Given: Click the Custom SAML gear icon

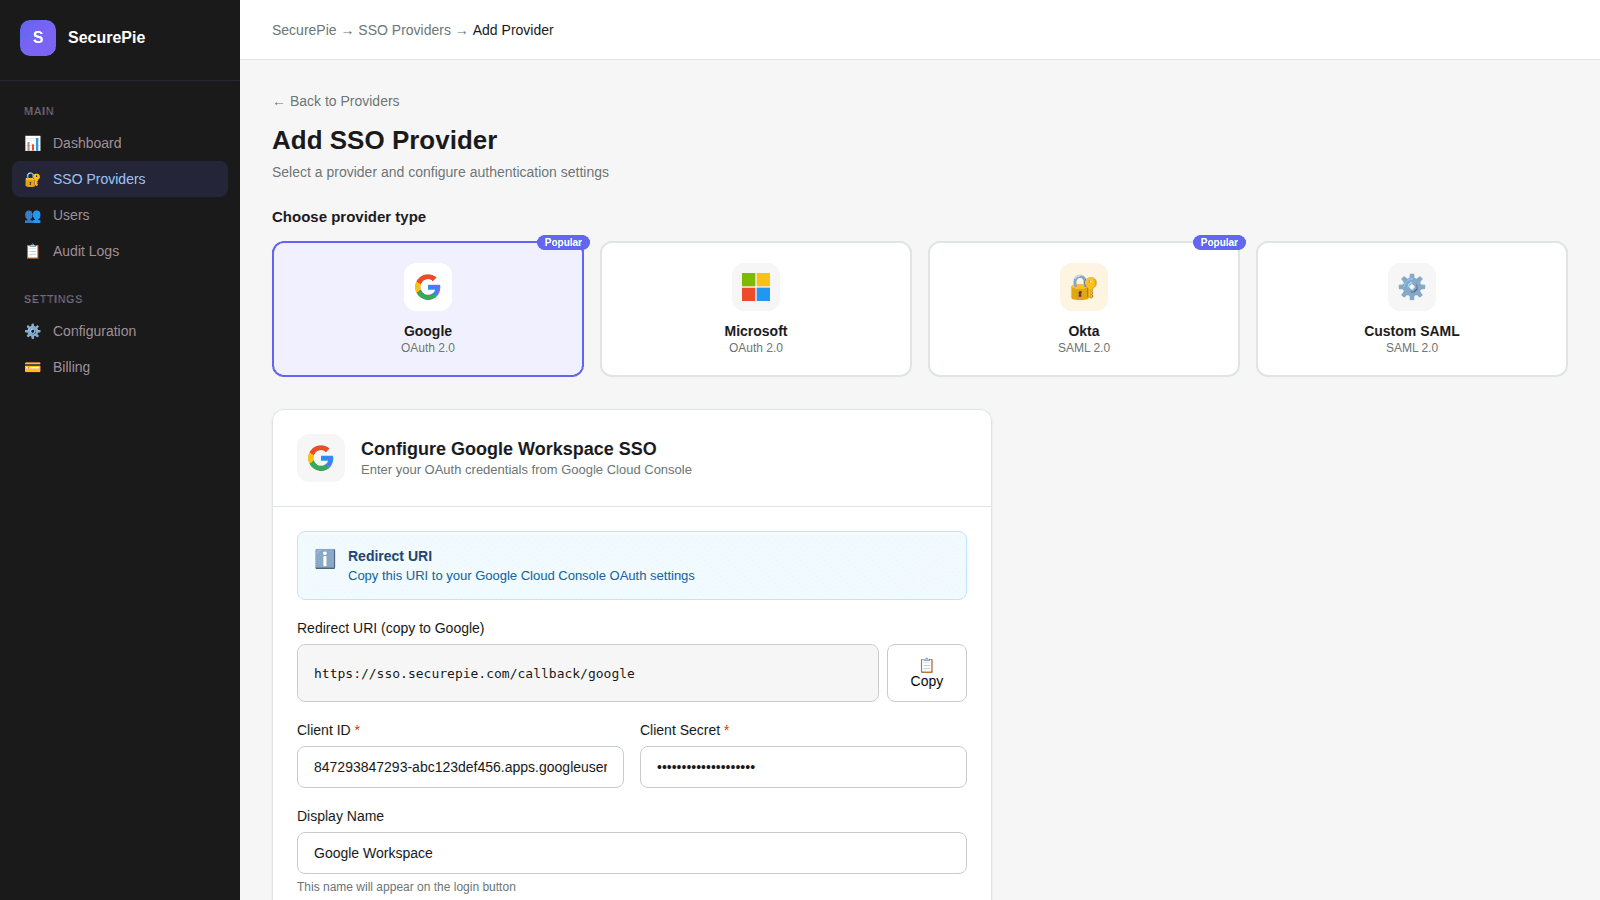Looking at the screenshot, I should tap(1412, 287).
